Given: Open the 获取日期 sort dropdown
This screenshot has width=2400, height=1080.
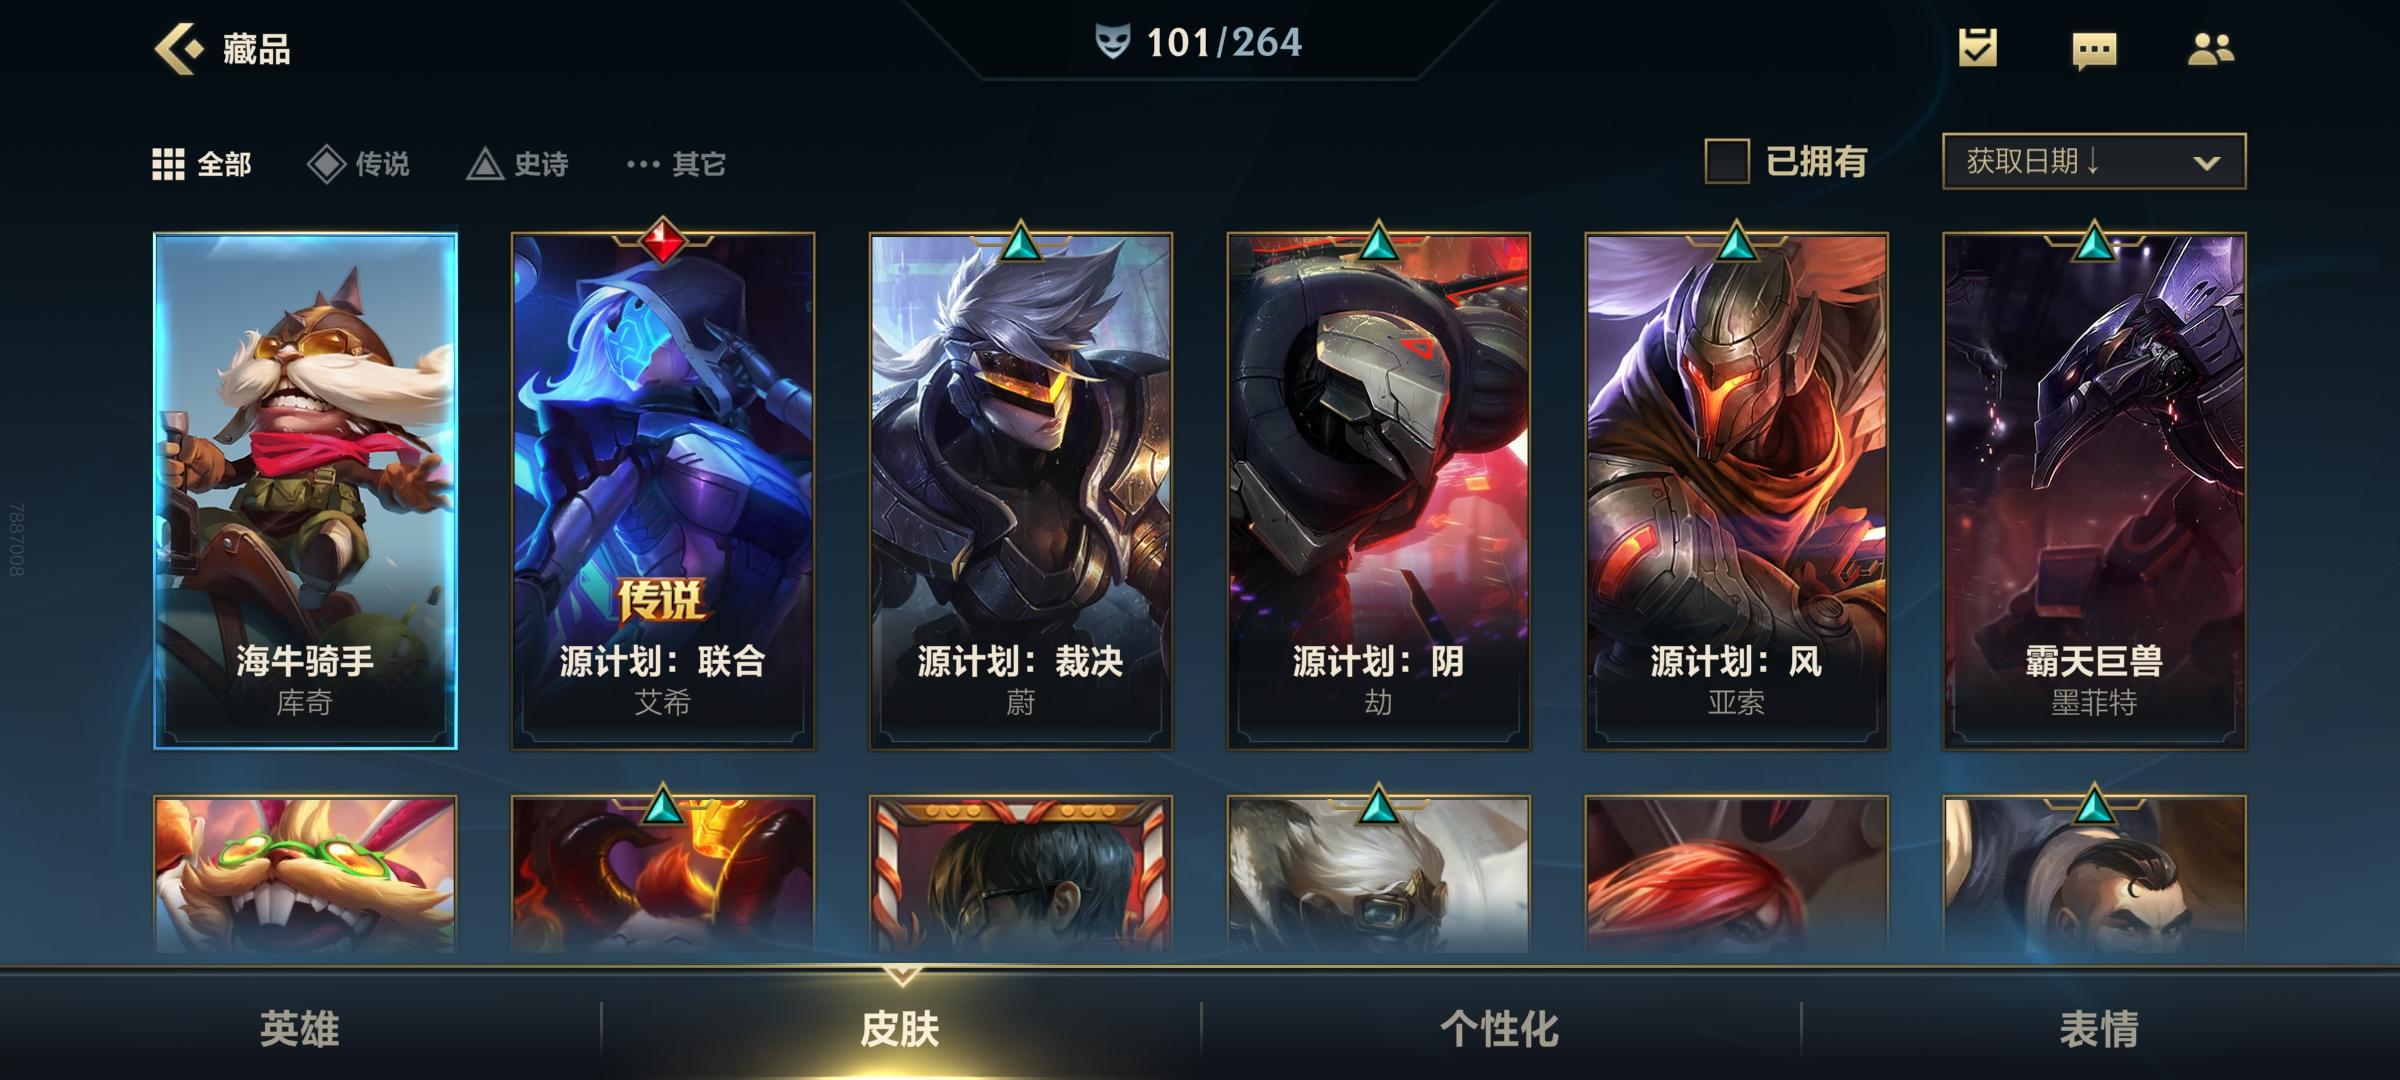Looking at the screenshot, I should pyautogui.click(x=2094, y=161).
